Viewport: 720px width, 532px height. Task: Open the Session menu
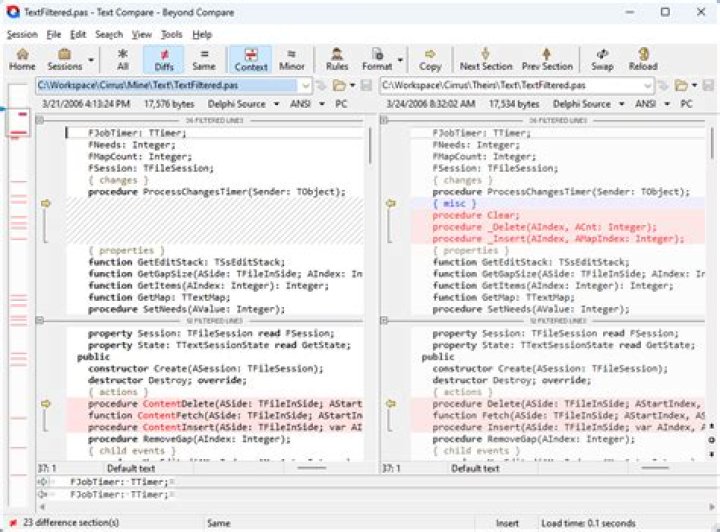[22, 35]
